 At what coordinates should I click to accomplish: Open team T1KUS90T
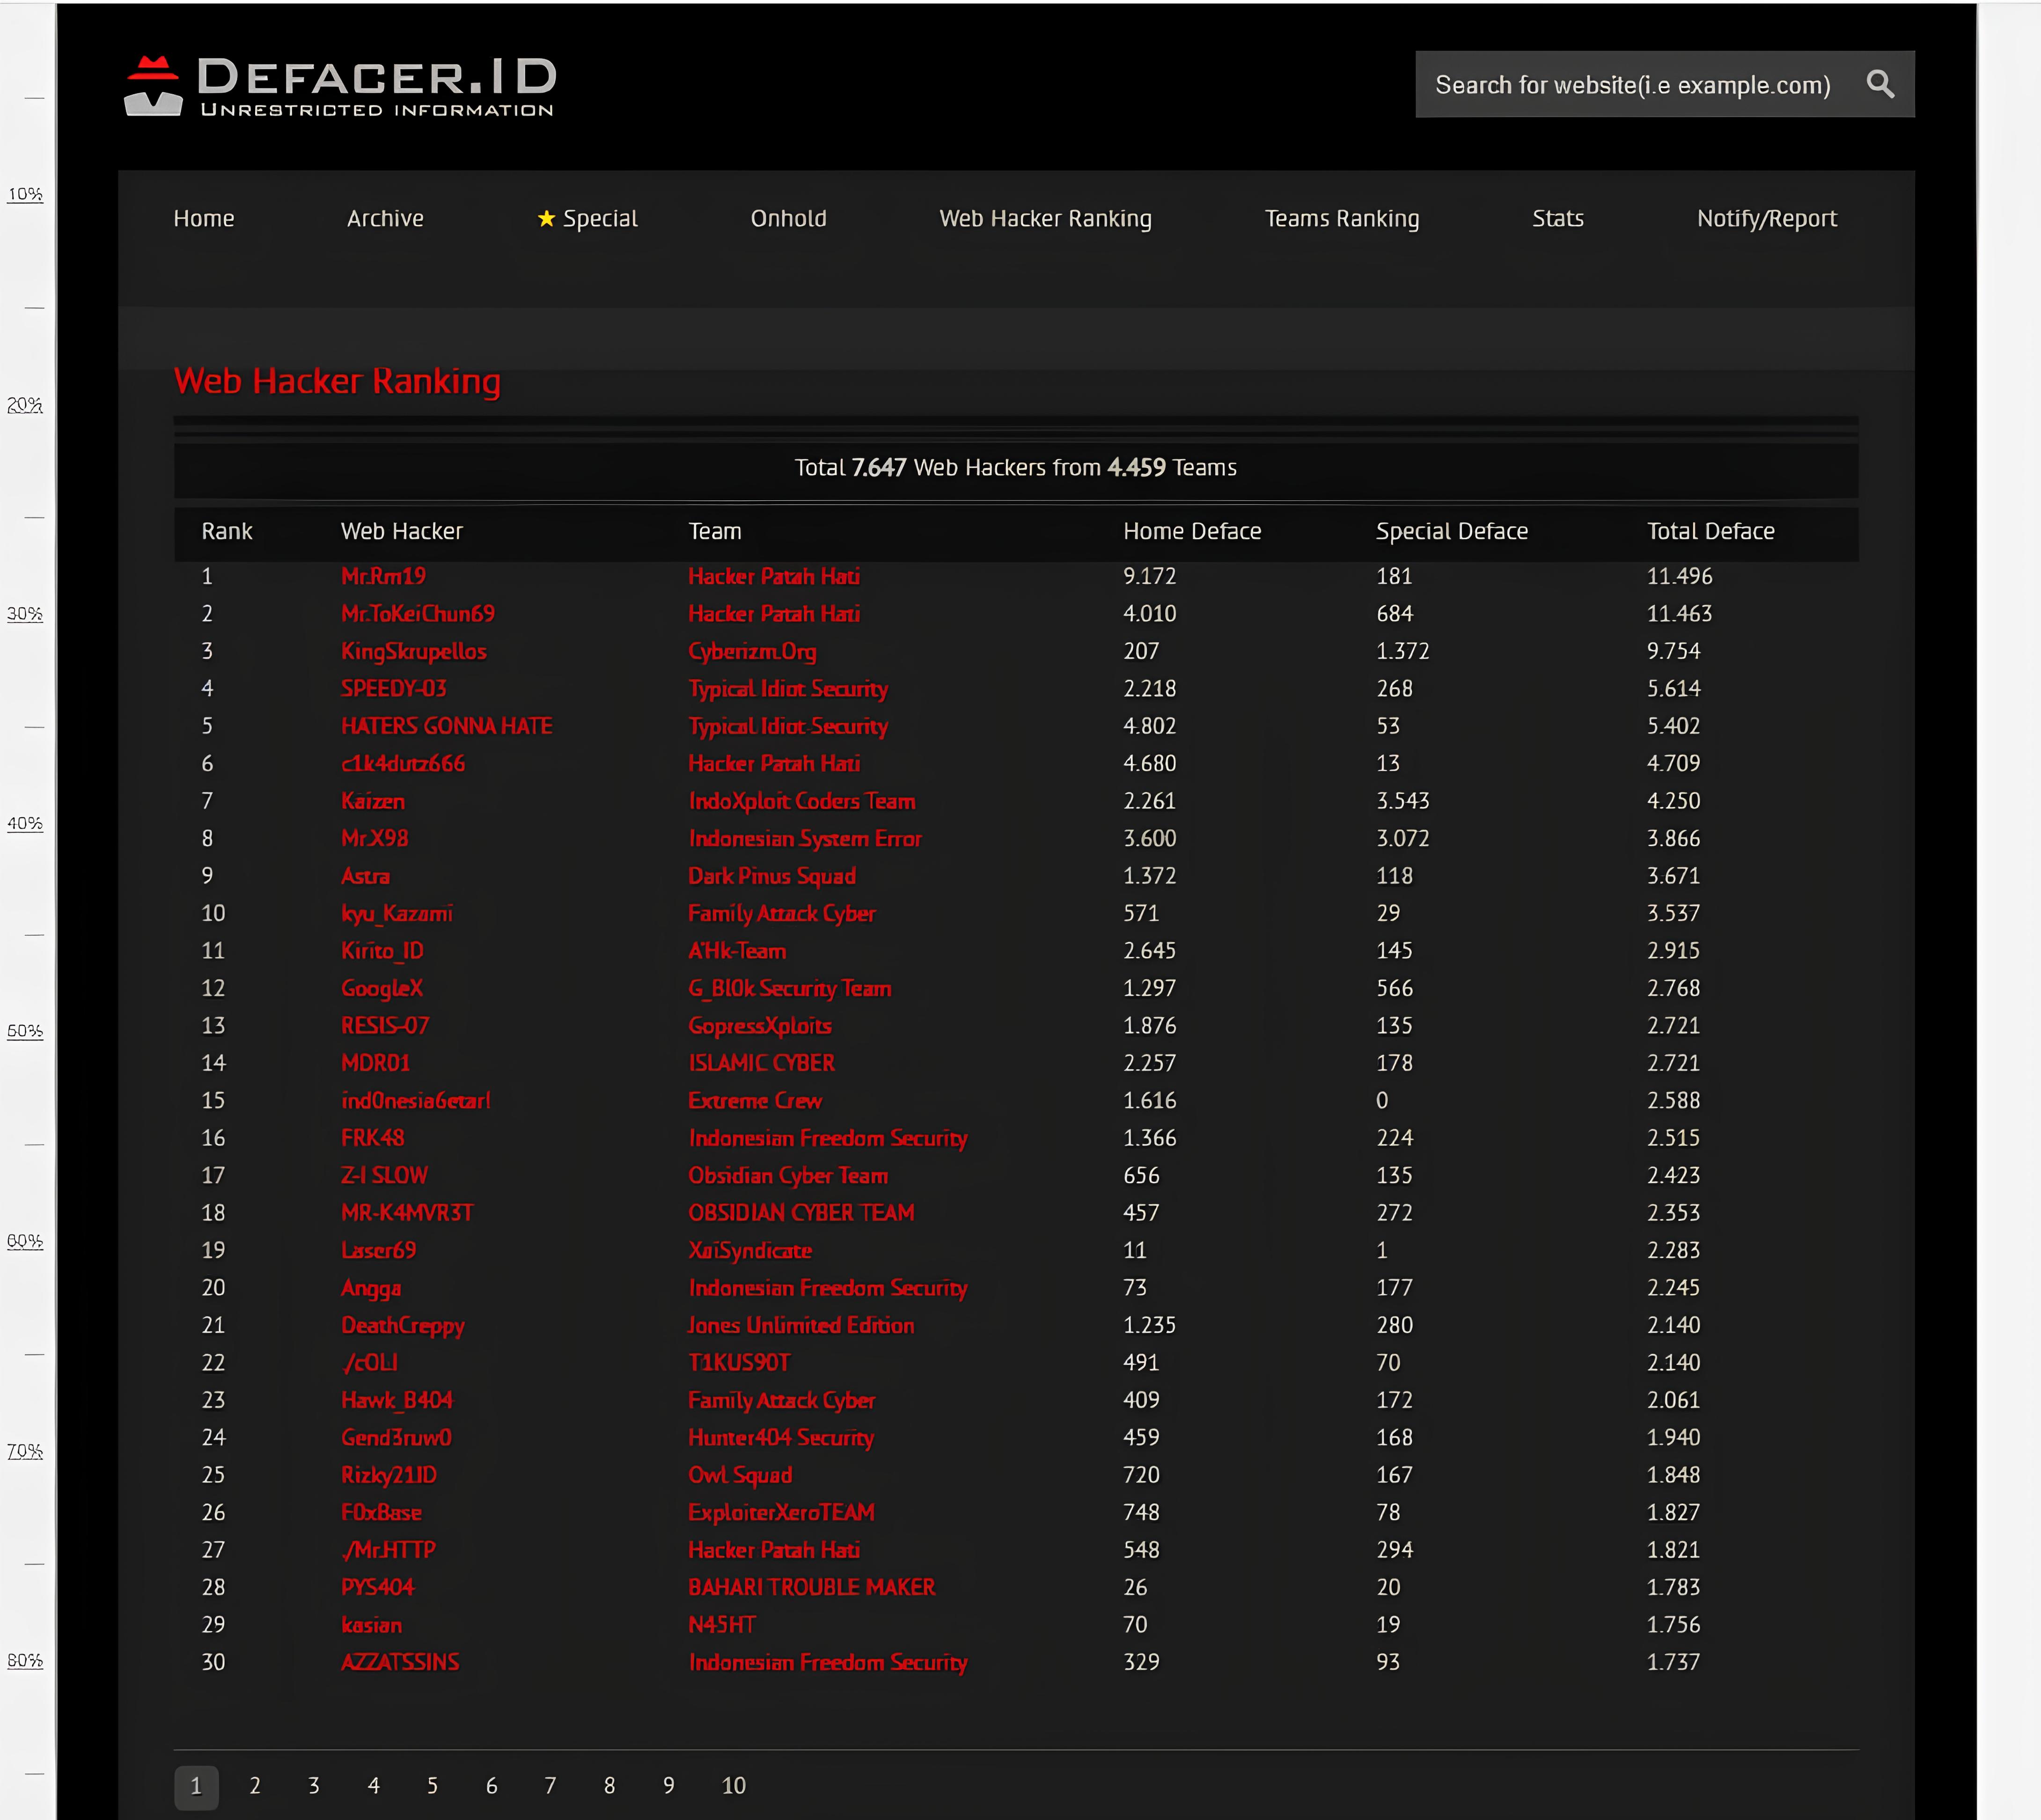[x=738, y=1362]
